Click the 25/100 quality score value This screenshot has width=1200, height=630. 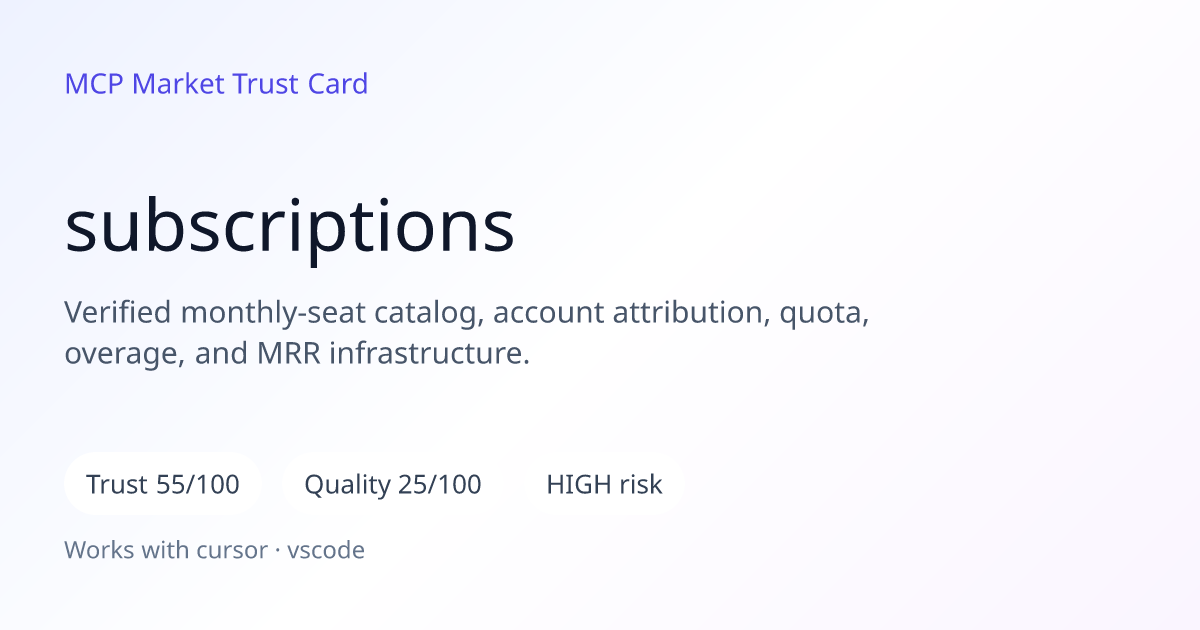coord(440,485)
